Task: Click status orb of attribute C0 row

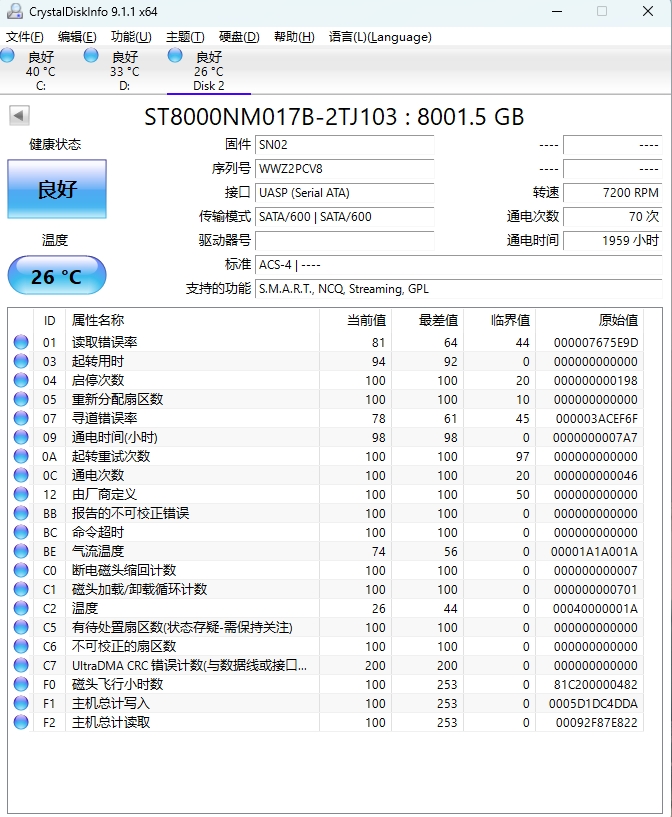Action: [x=21, y=571]
